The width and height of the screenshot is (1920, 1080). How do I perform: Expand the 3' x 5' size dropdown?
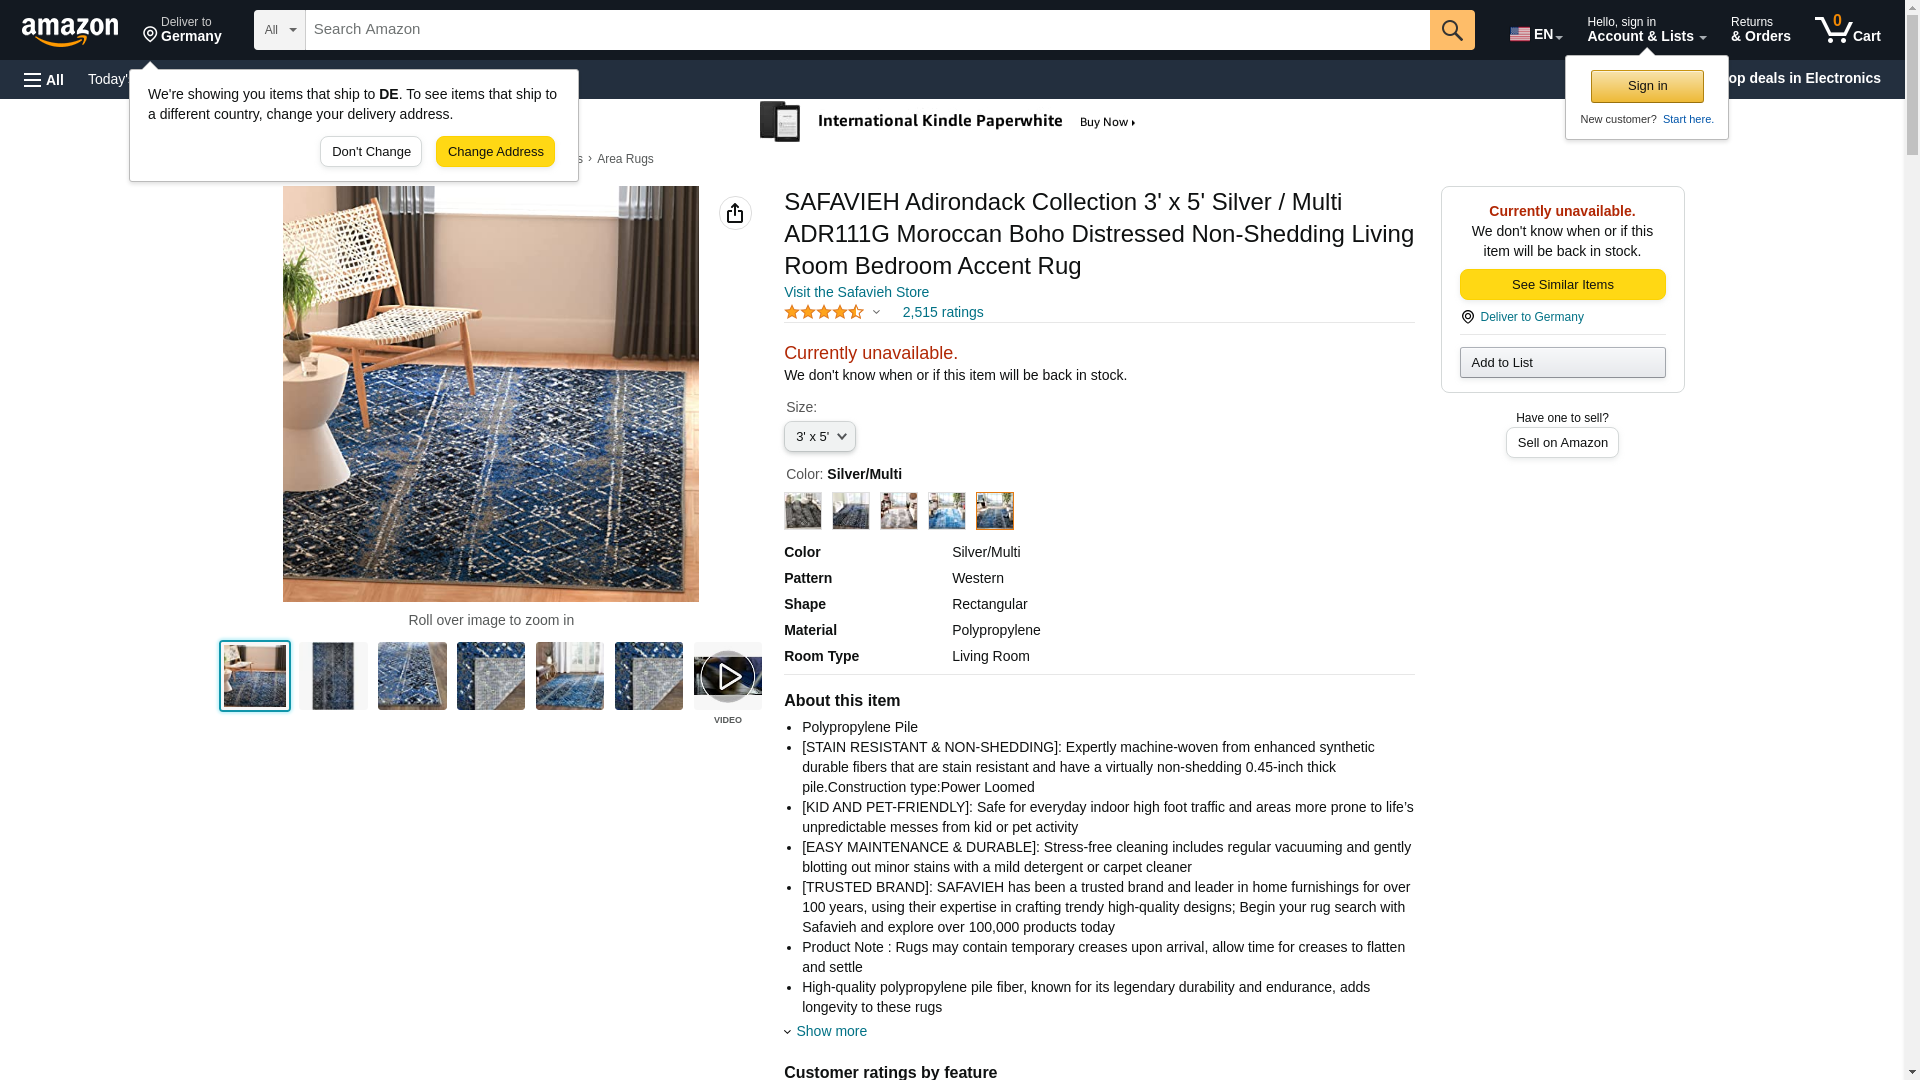click(x=819, y=437)
